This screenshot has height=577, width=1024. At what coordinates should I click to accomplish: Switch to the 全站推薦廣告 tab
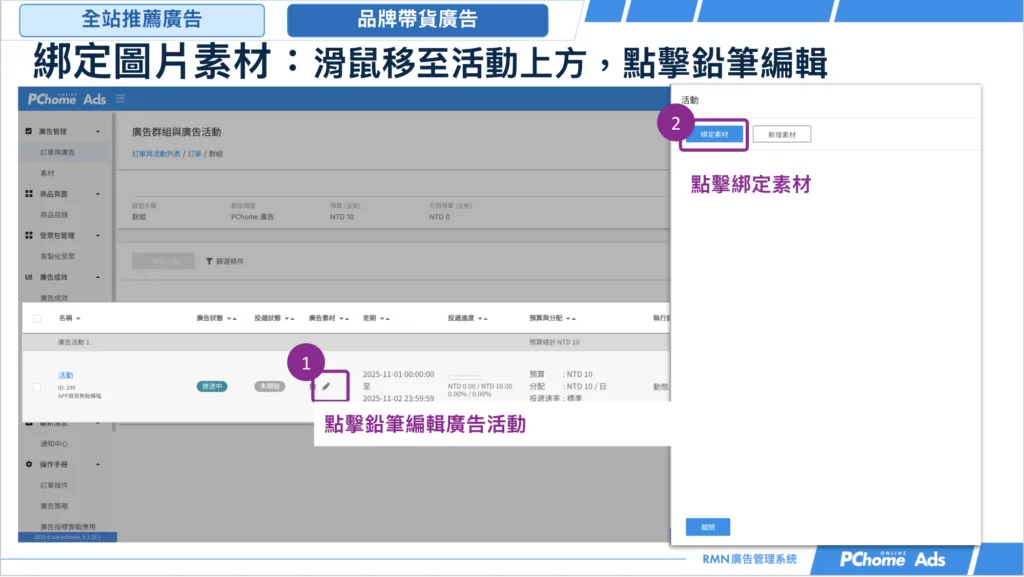click(142, 20)
